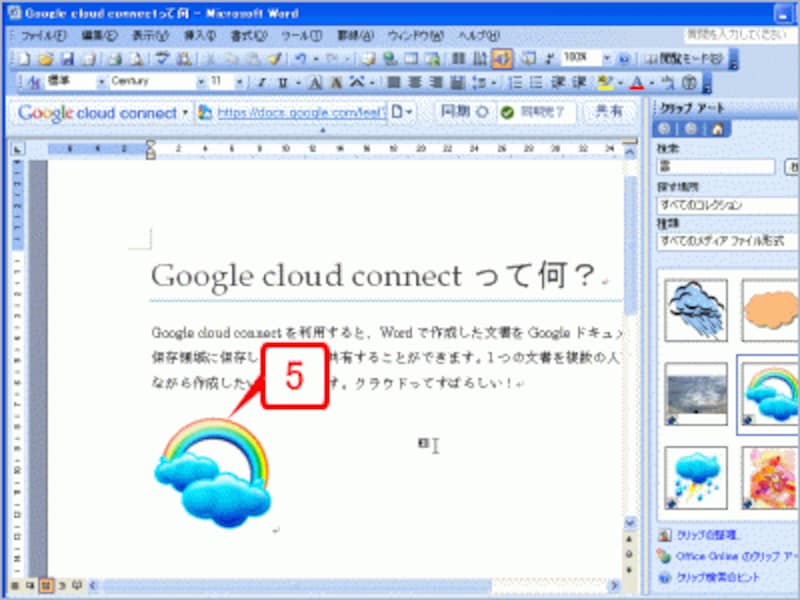
Task: Open the ツール (Tools) menu
Action: (301, 36)
